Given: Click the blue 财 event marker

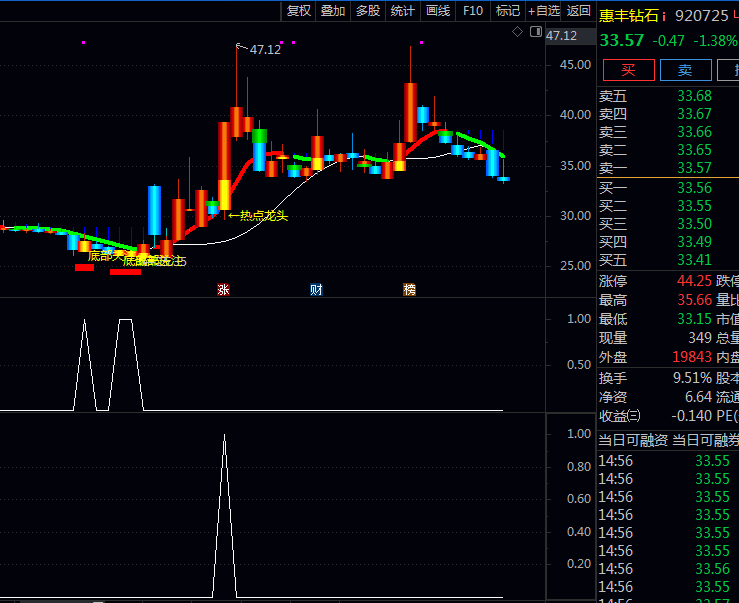Looking at the screenshot, I should point(316,289).
